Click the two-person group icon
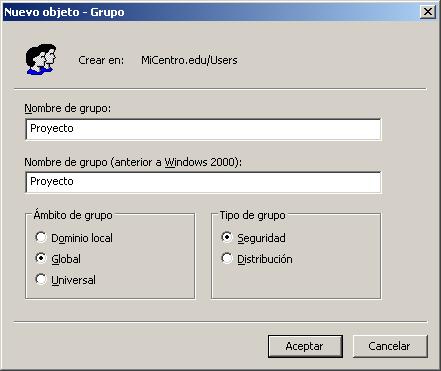 (x=41, y=59)
